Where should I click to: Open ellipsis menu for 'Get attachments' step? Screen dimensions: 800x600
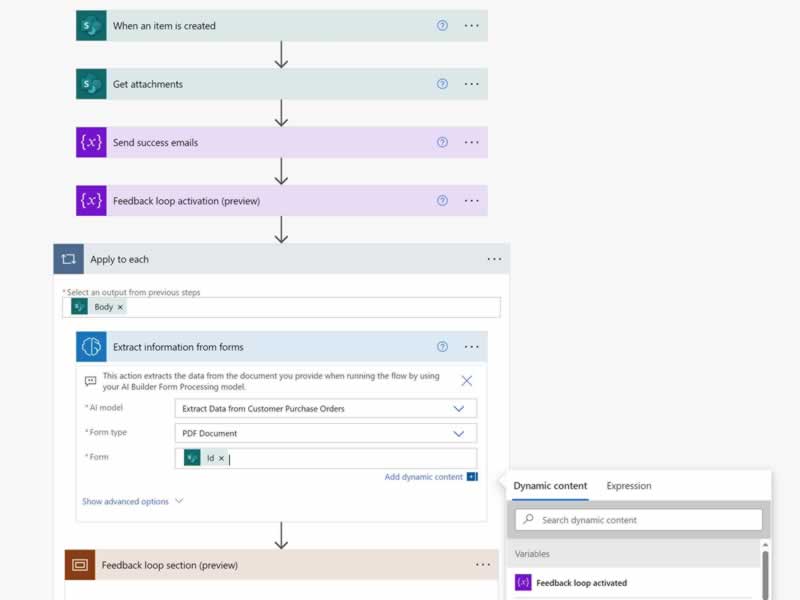(472, 84)
